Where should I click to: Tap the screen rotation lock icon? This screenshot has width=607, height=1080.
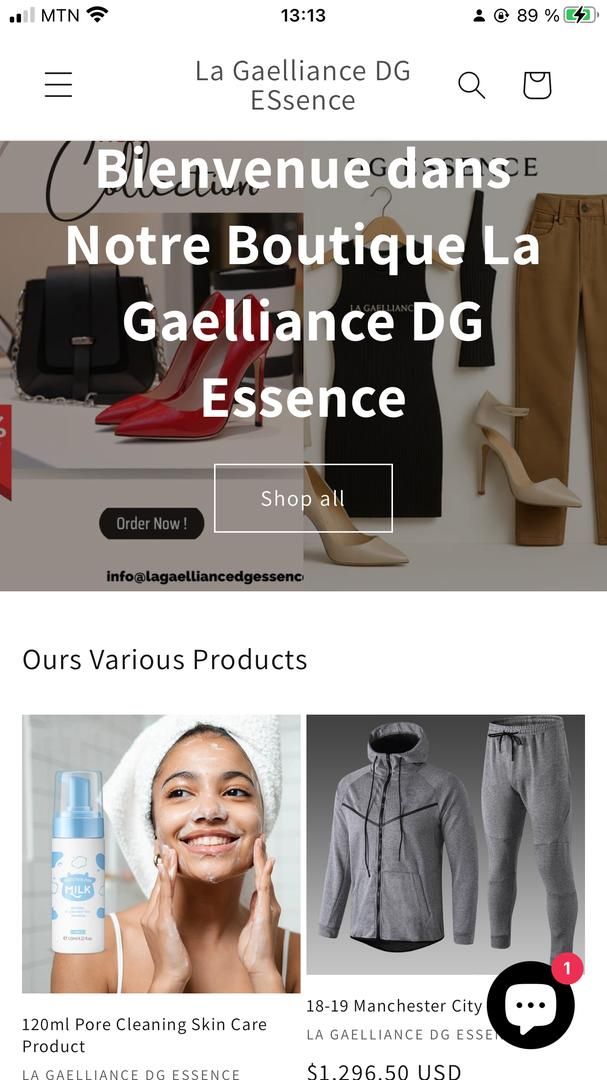click(501, 15)
